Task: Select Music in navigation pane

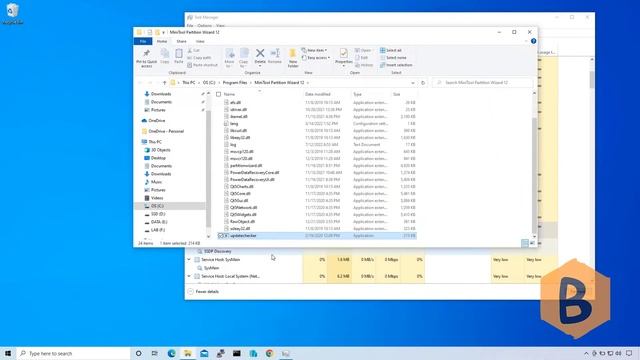Action: (x=156, y=182)
